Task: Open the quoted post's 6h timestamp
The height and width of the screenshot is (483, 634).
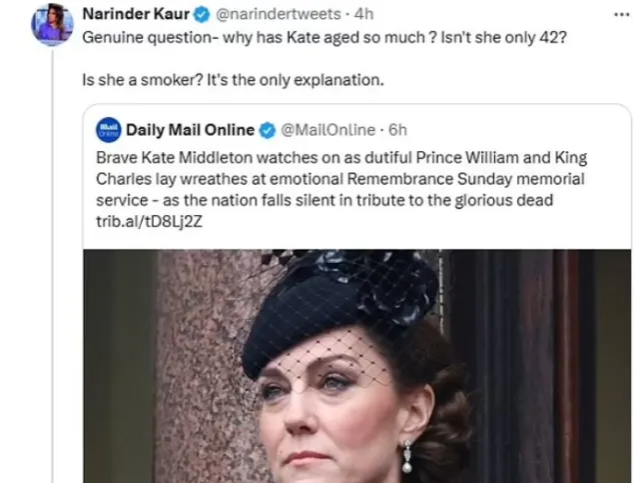Action: (x=397, y=130)
